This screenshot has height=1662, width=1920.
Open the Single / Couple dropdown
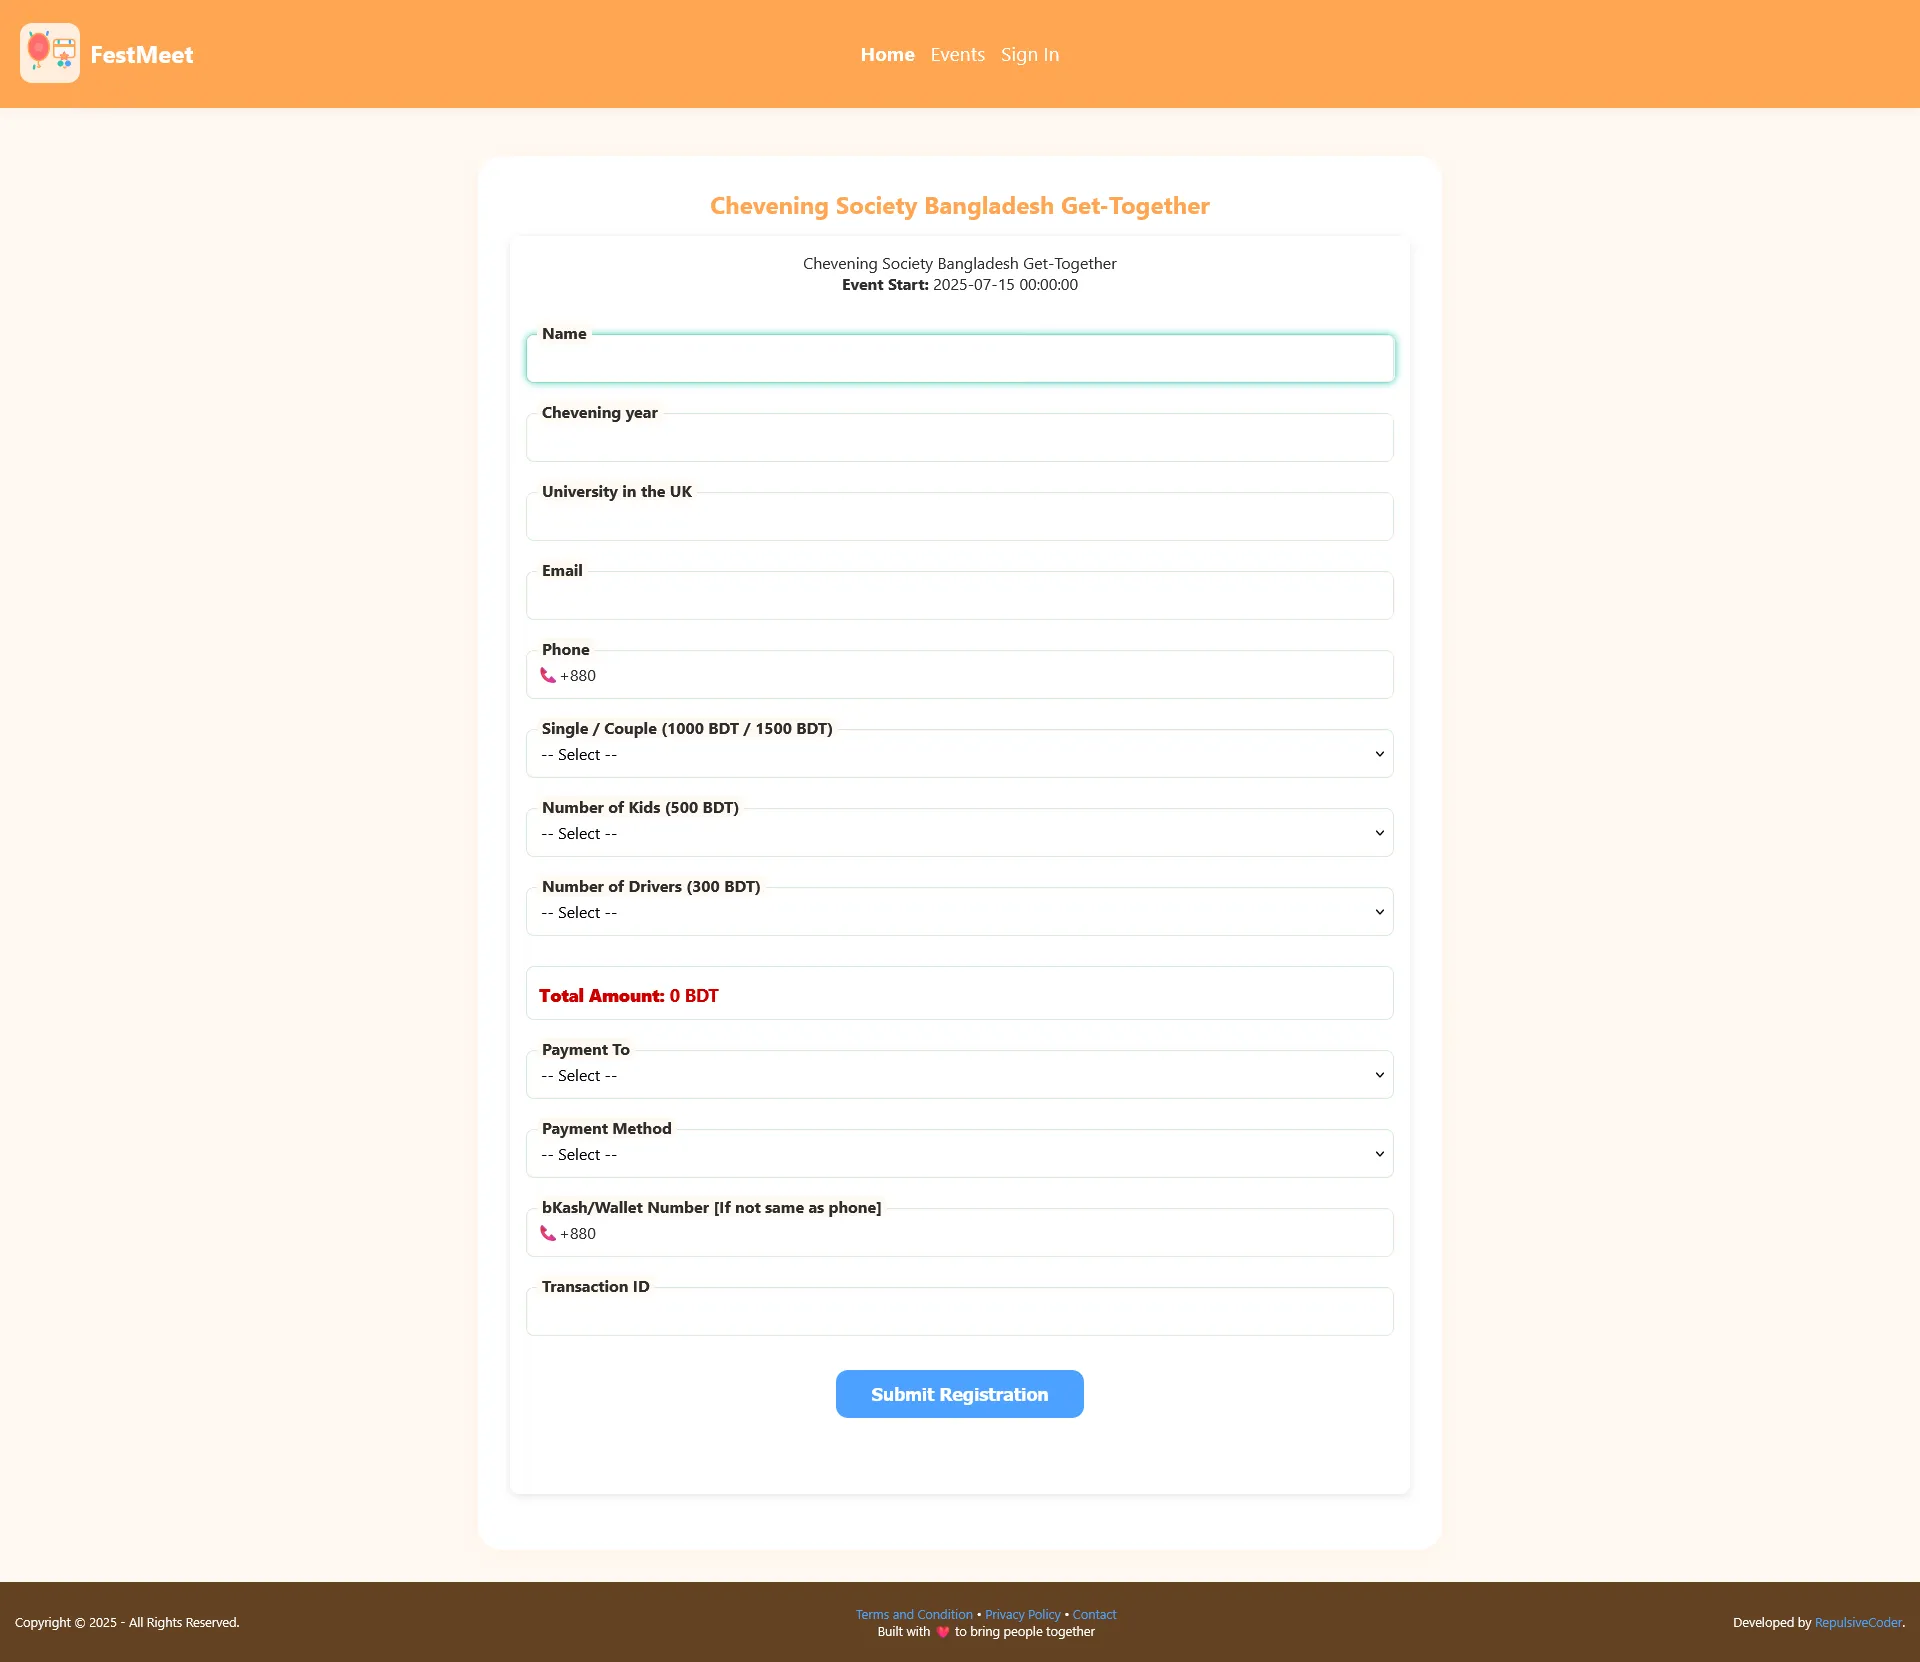[x=959, y=754]
